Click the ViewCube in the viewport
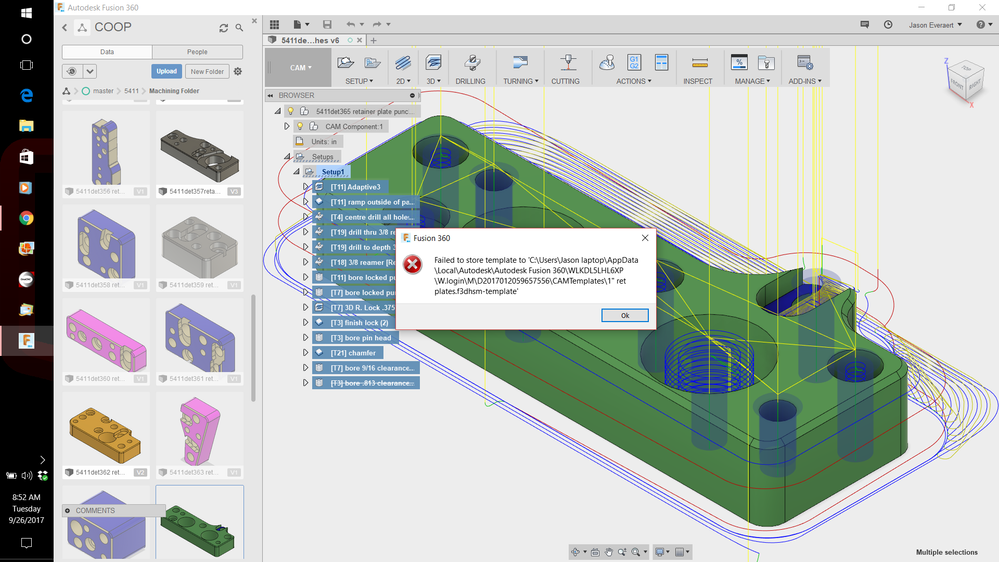 965,80
